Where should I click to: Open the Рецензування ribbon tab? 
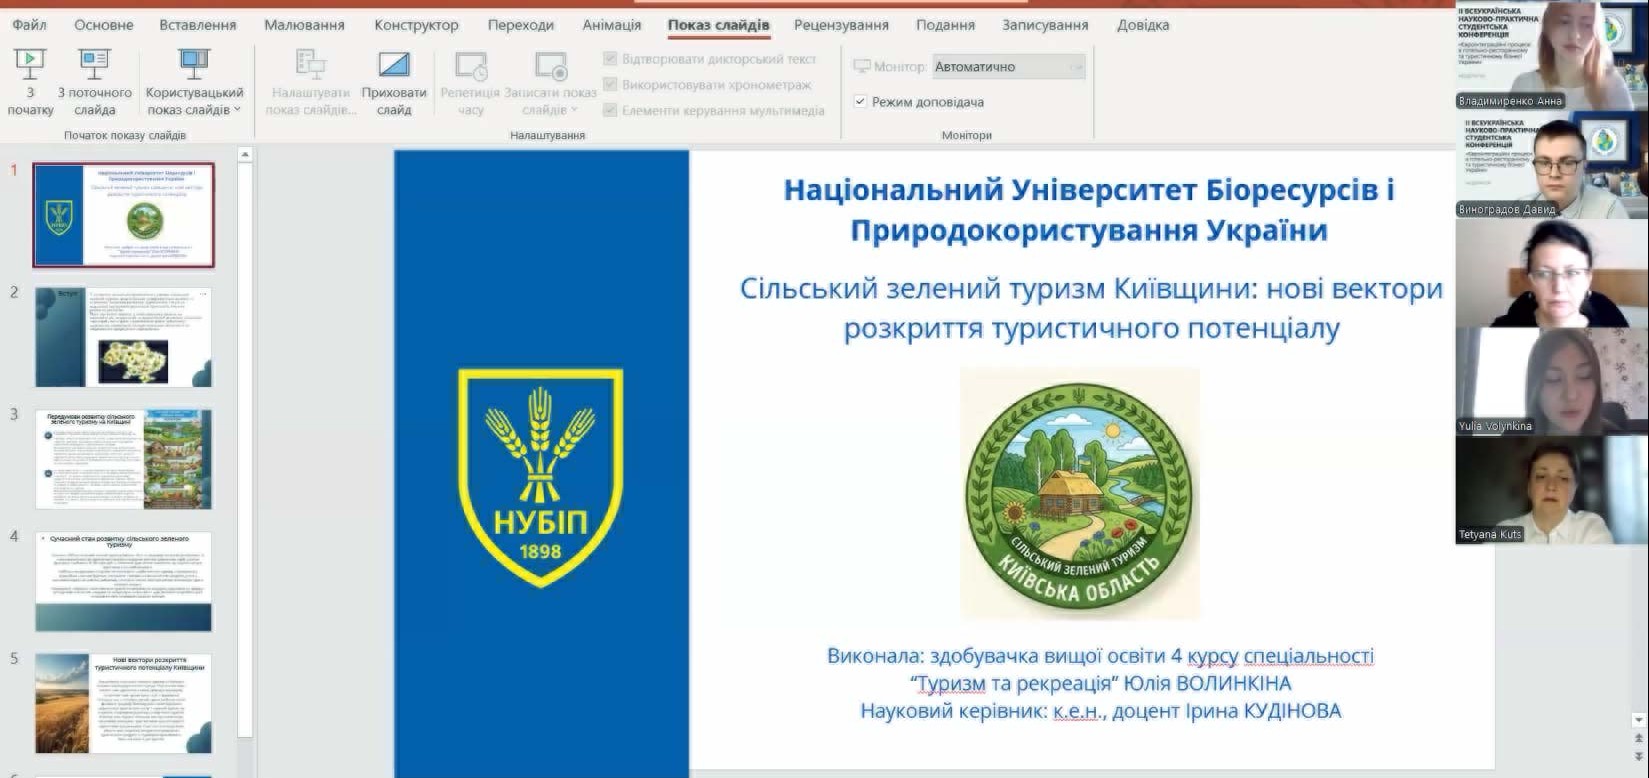pyautogui.click(x=840, y=25)
